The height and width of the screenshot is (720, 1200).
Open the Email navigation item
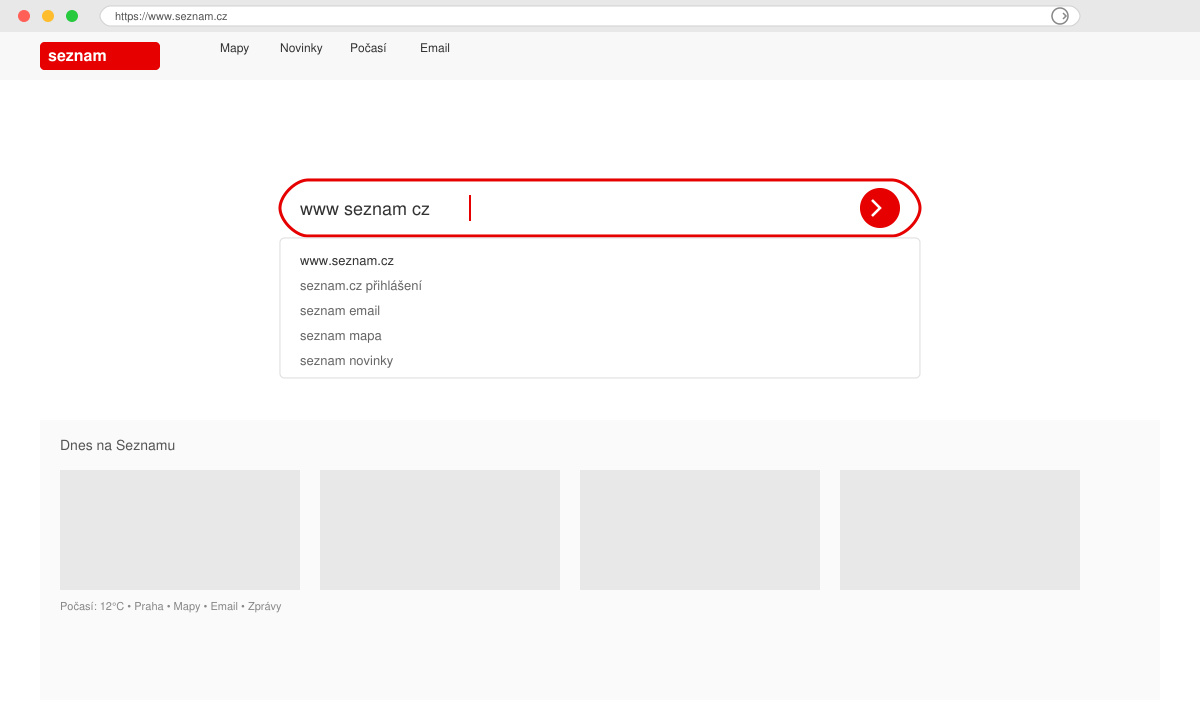[435, 48]
